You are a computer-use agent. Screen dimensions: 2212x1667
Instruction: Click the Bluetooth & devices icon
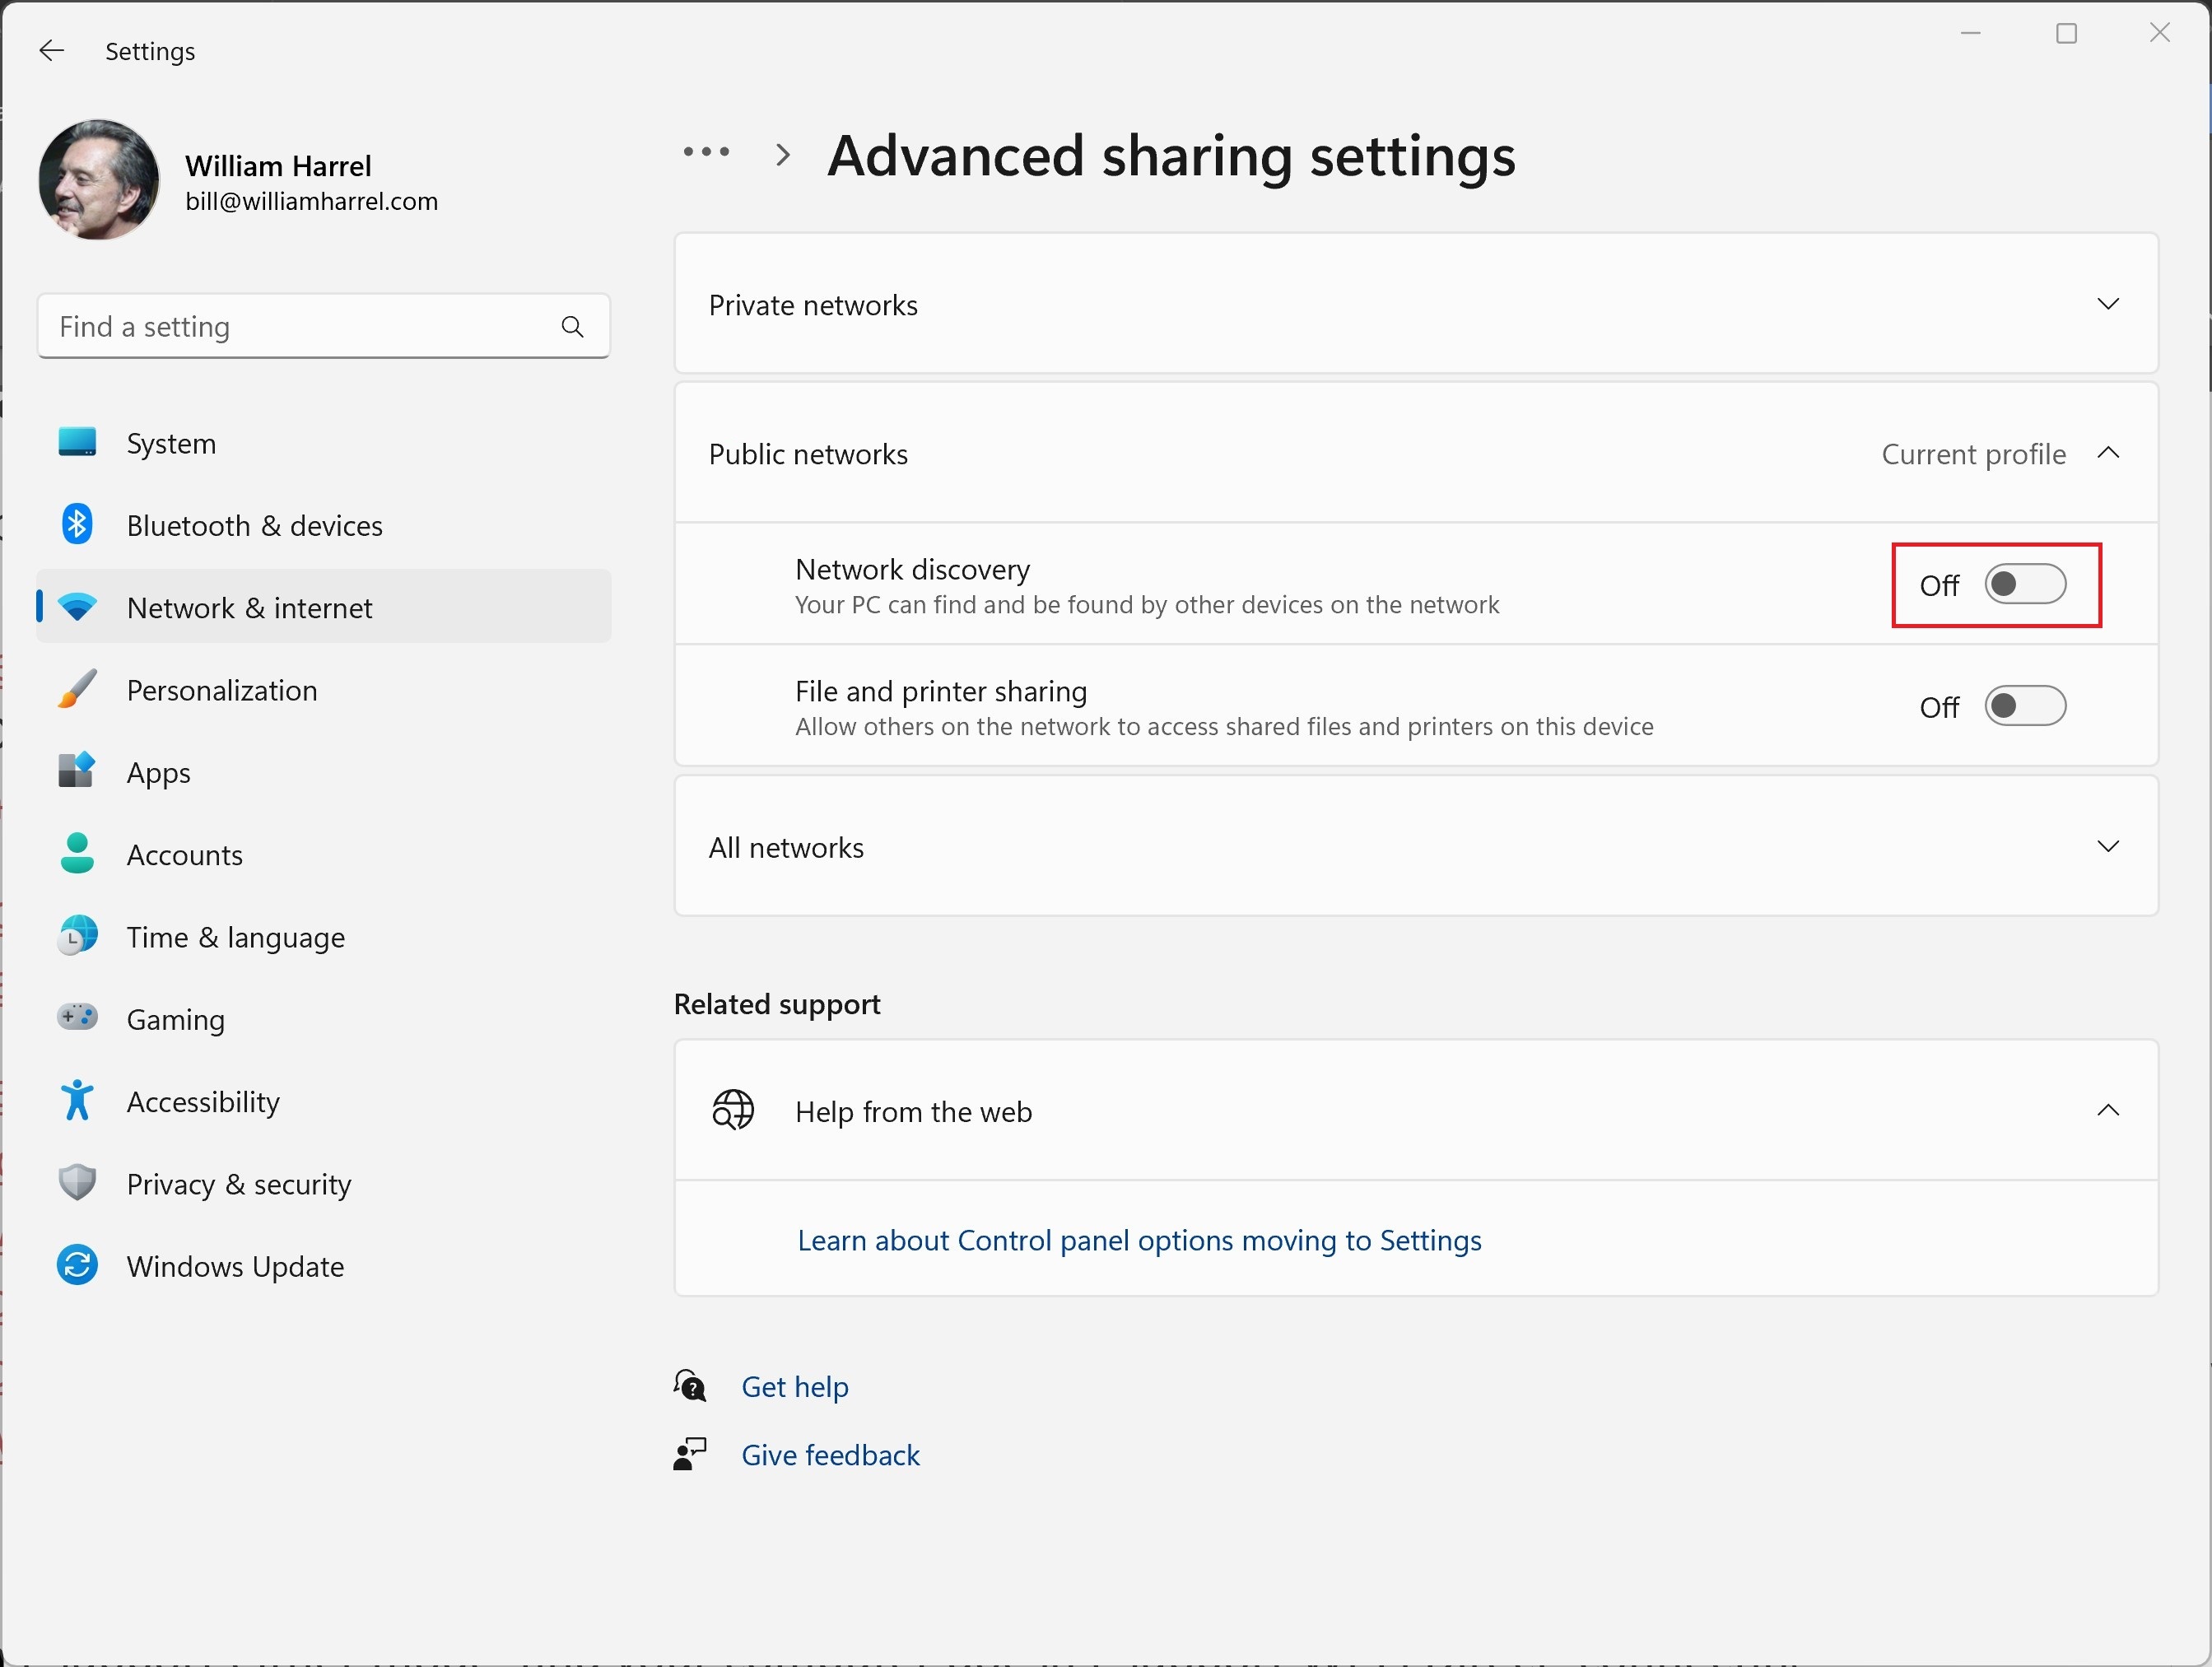pyautogui.click(x=79, y=524)
